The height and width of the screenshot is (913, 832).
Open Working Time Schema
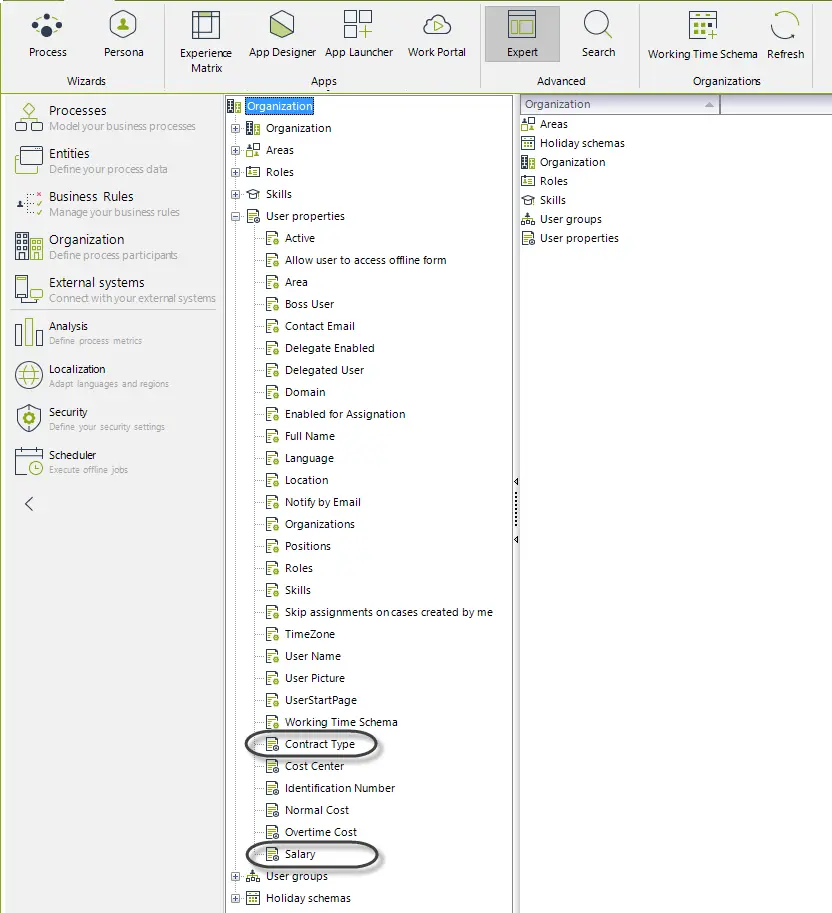point(703,36)
